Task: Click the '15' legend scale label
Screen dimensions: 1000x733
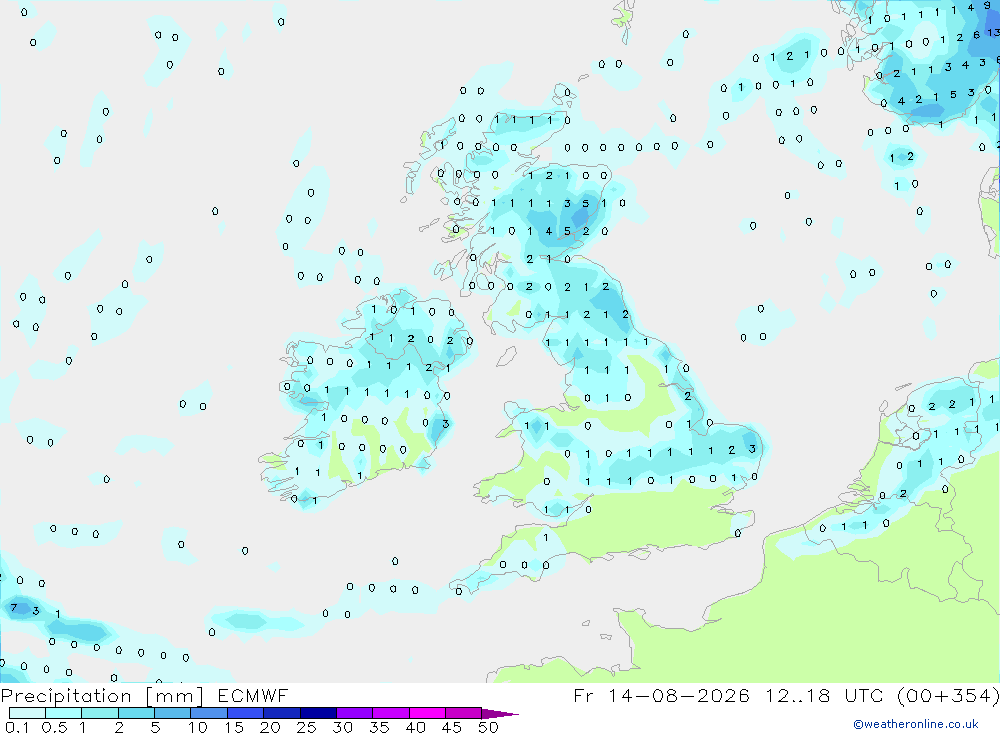Action: point(234,727)
